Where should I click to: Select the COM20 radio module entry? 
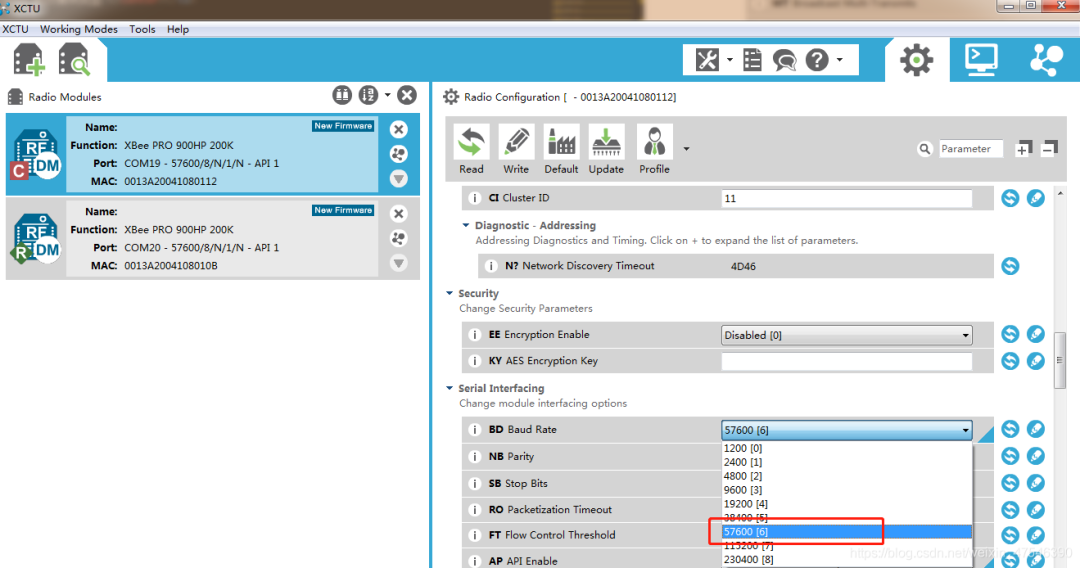pyautogui.click(x=213, y=238)
